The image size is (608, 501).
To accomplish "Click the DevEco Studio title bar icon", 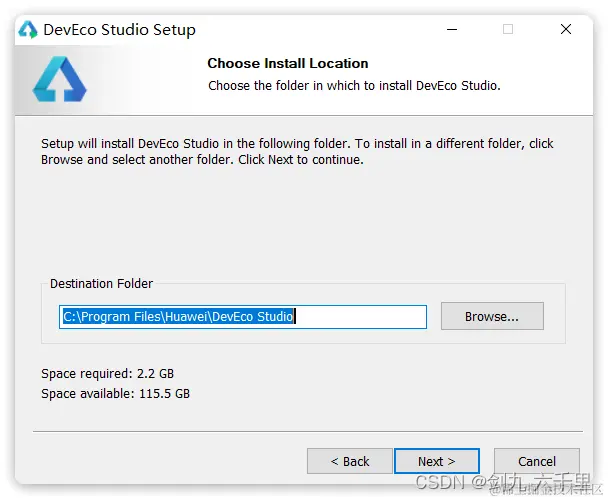I will click(x=28, y=29).
